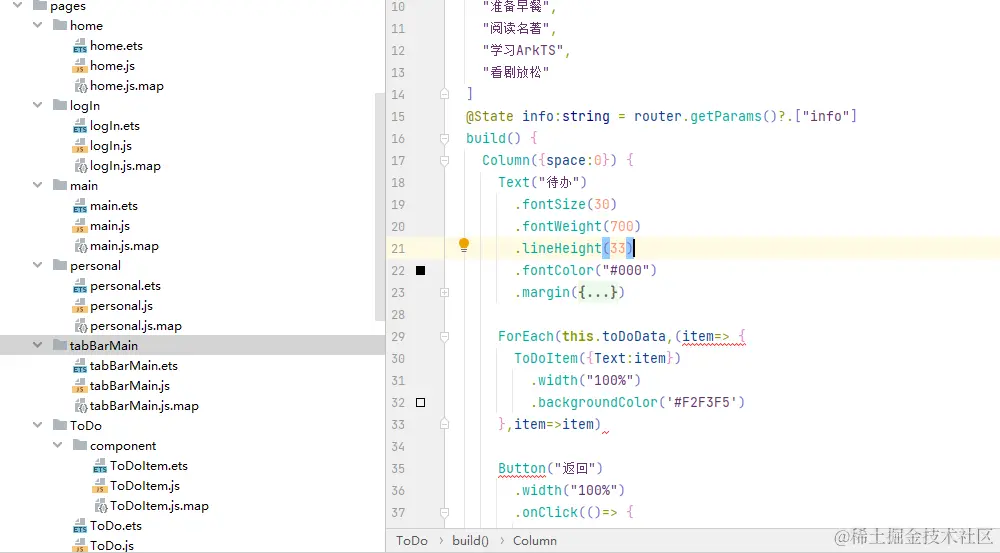Expand folded margin block on line 23
The height and width of the screenshot is (553, 1000).
[445, 292]
